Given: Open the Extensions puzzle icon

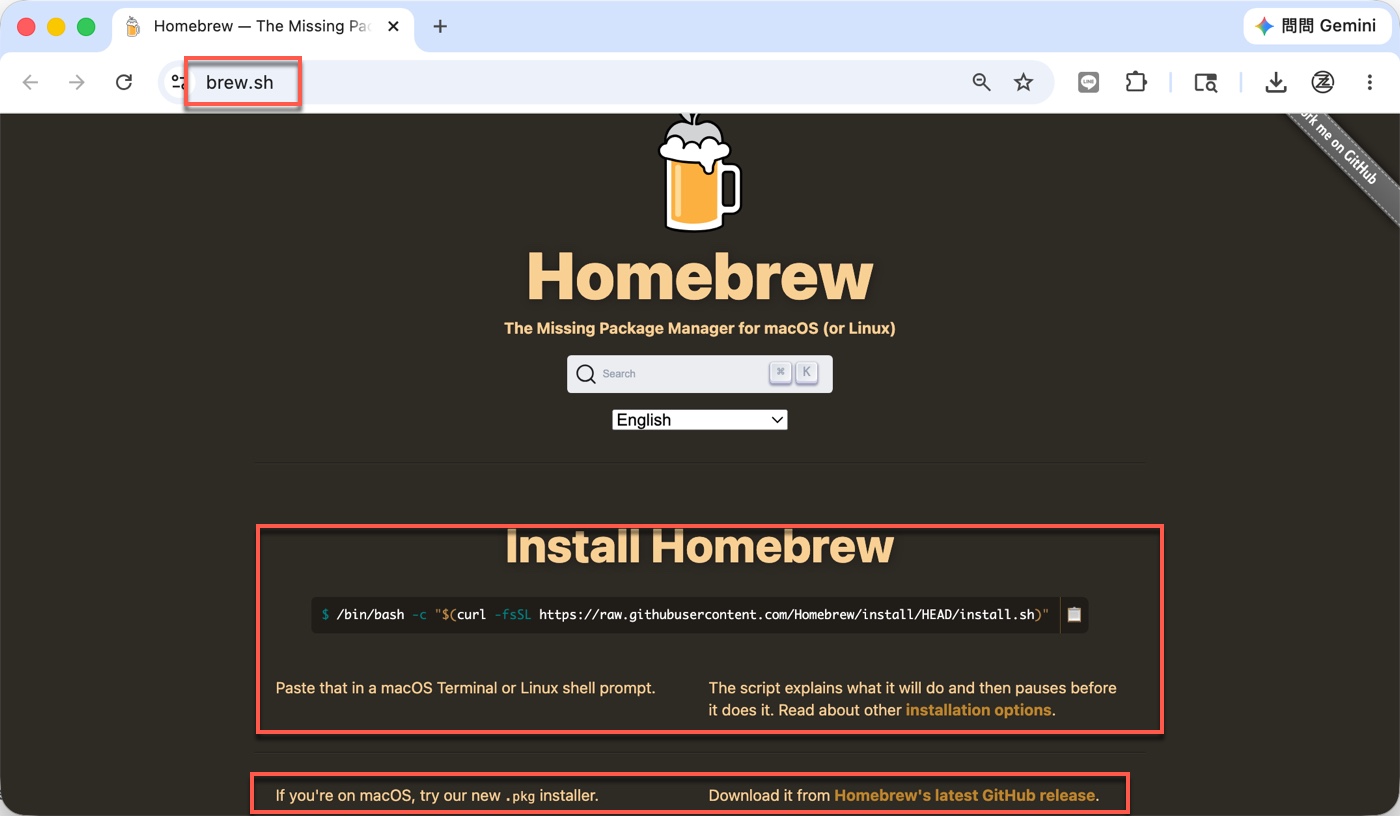Looking at the screenshot, I should pos(1136,82).
